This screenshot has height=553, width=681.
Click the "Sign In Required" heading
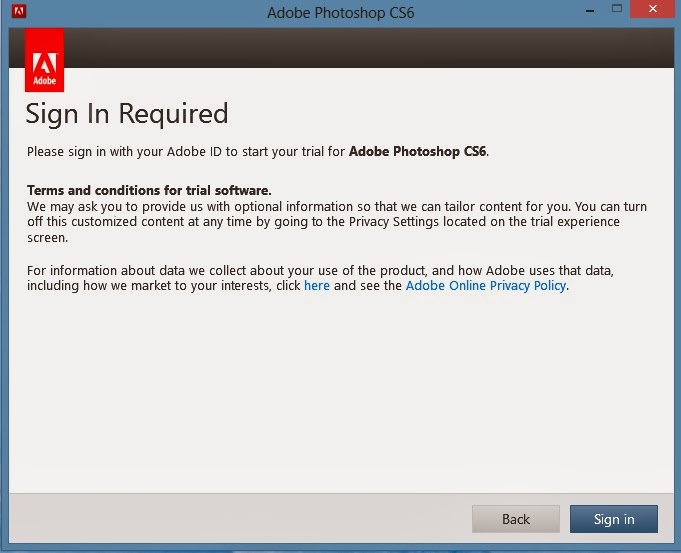[127, 113]
